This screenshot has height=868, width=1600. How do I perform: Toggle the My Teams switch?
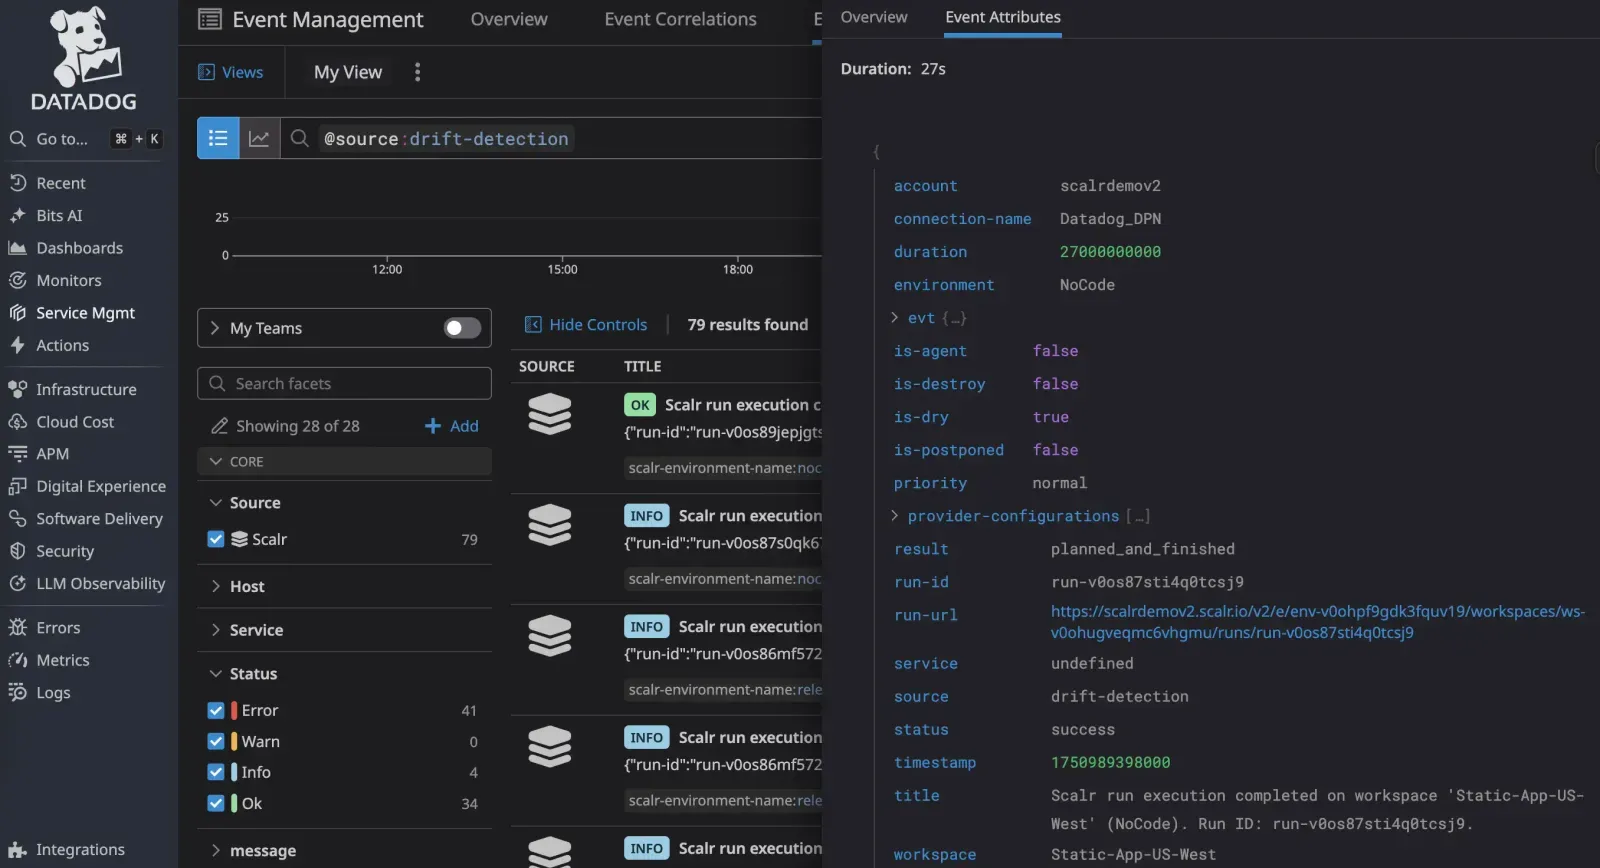coord(462,328)
